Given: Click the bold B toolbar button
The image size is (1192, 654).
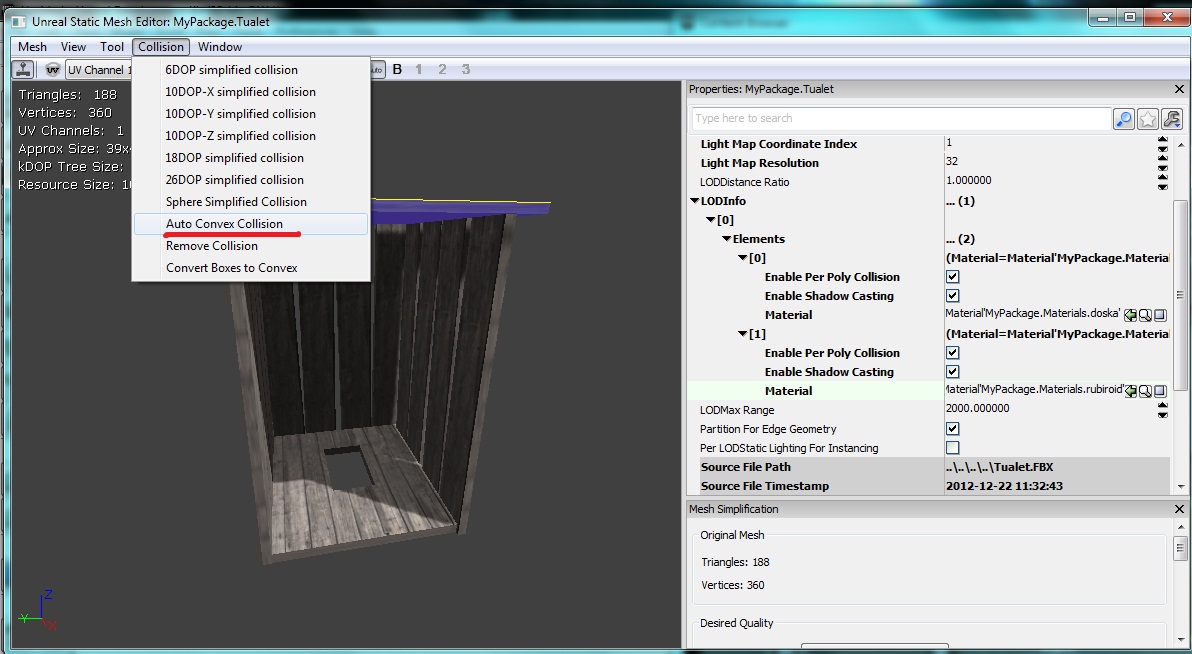Looking at the screenshot, I should [x=397, y=70].
